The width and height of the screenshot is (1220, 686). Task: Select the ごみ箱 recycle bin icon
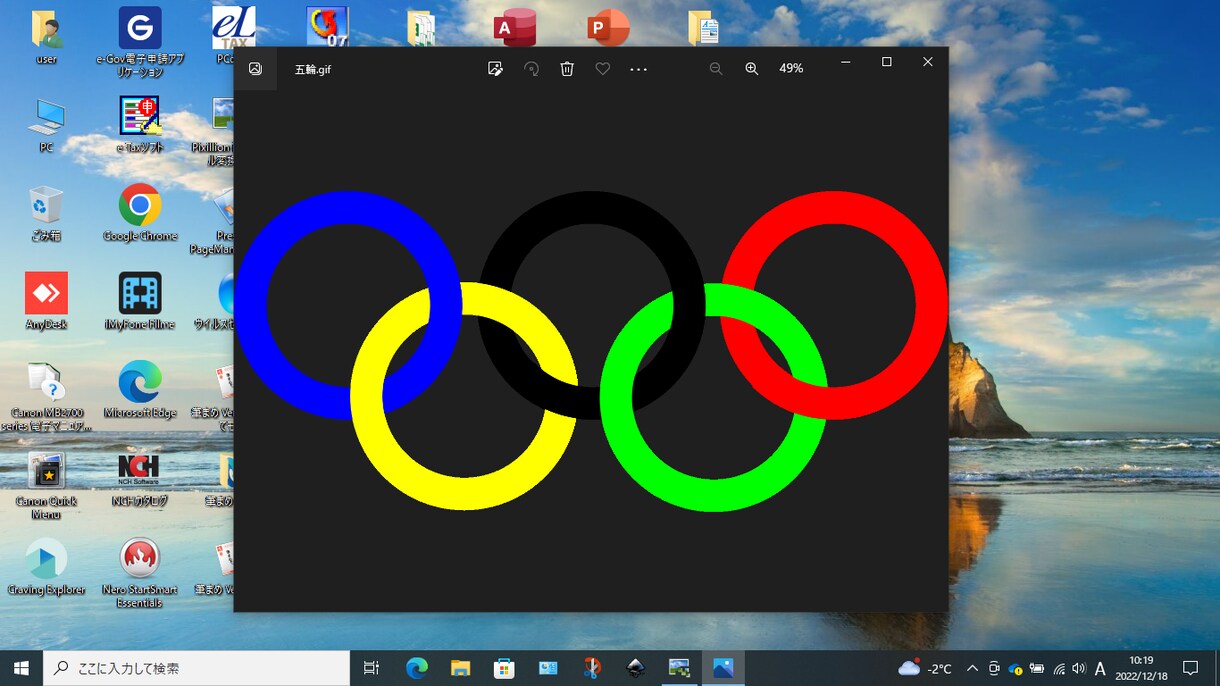(46, 213)
